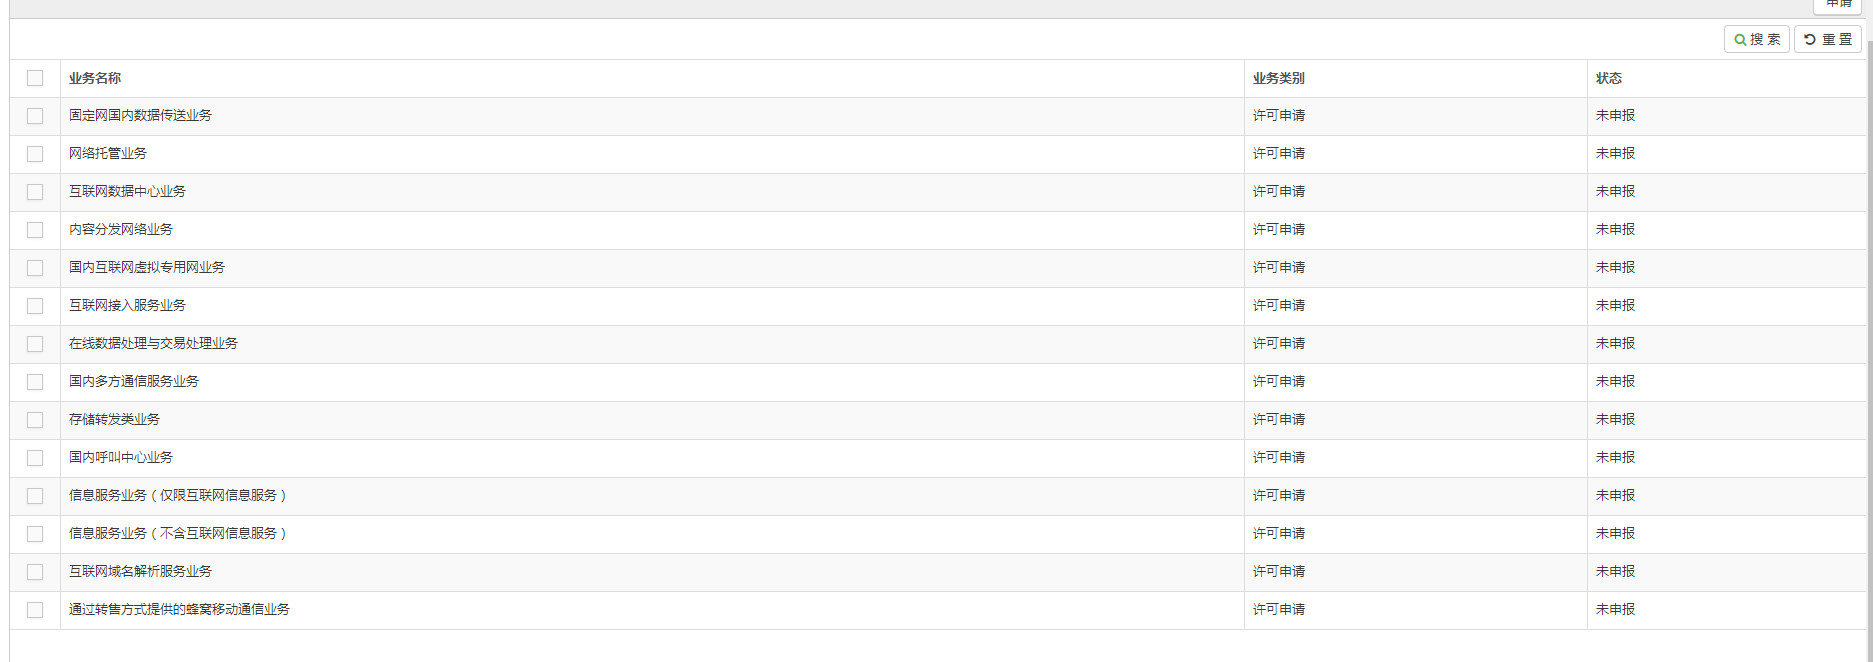Tick the 内容分发网络业务 checkbox
This screenshot has height=662, width=1873.
[35, 230]
